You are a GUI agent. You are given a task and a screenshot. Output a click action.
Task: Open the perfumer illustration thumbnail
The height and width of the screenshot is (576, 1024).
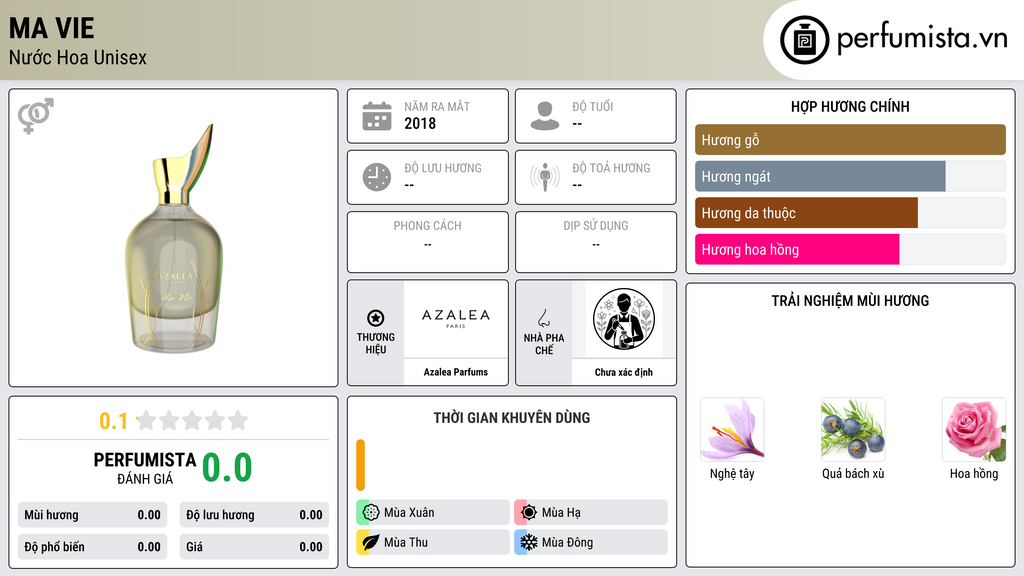click(x=624, y=319)
